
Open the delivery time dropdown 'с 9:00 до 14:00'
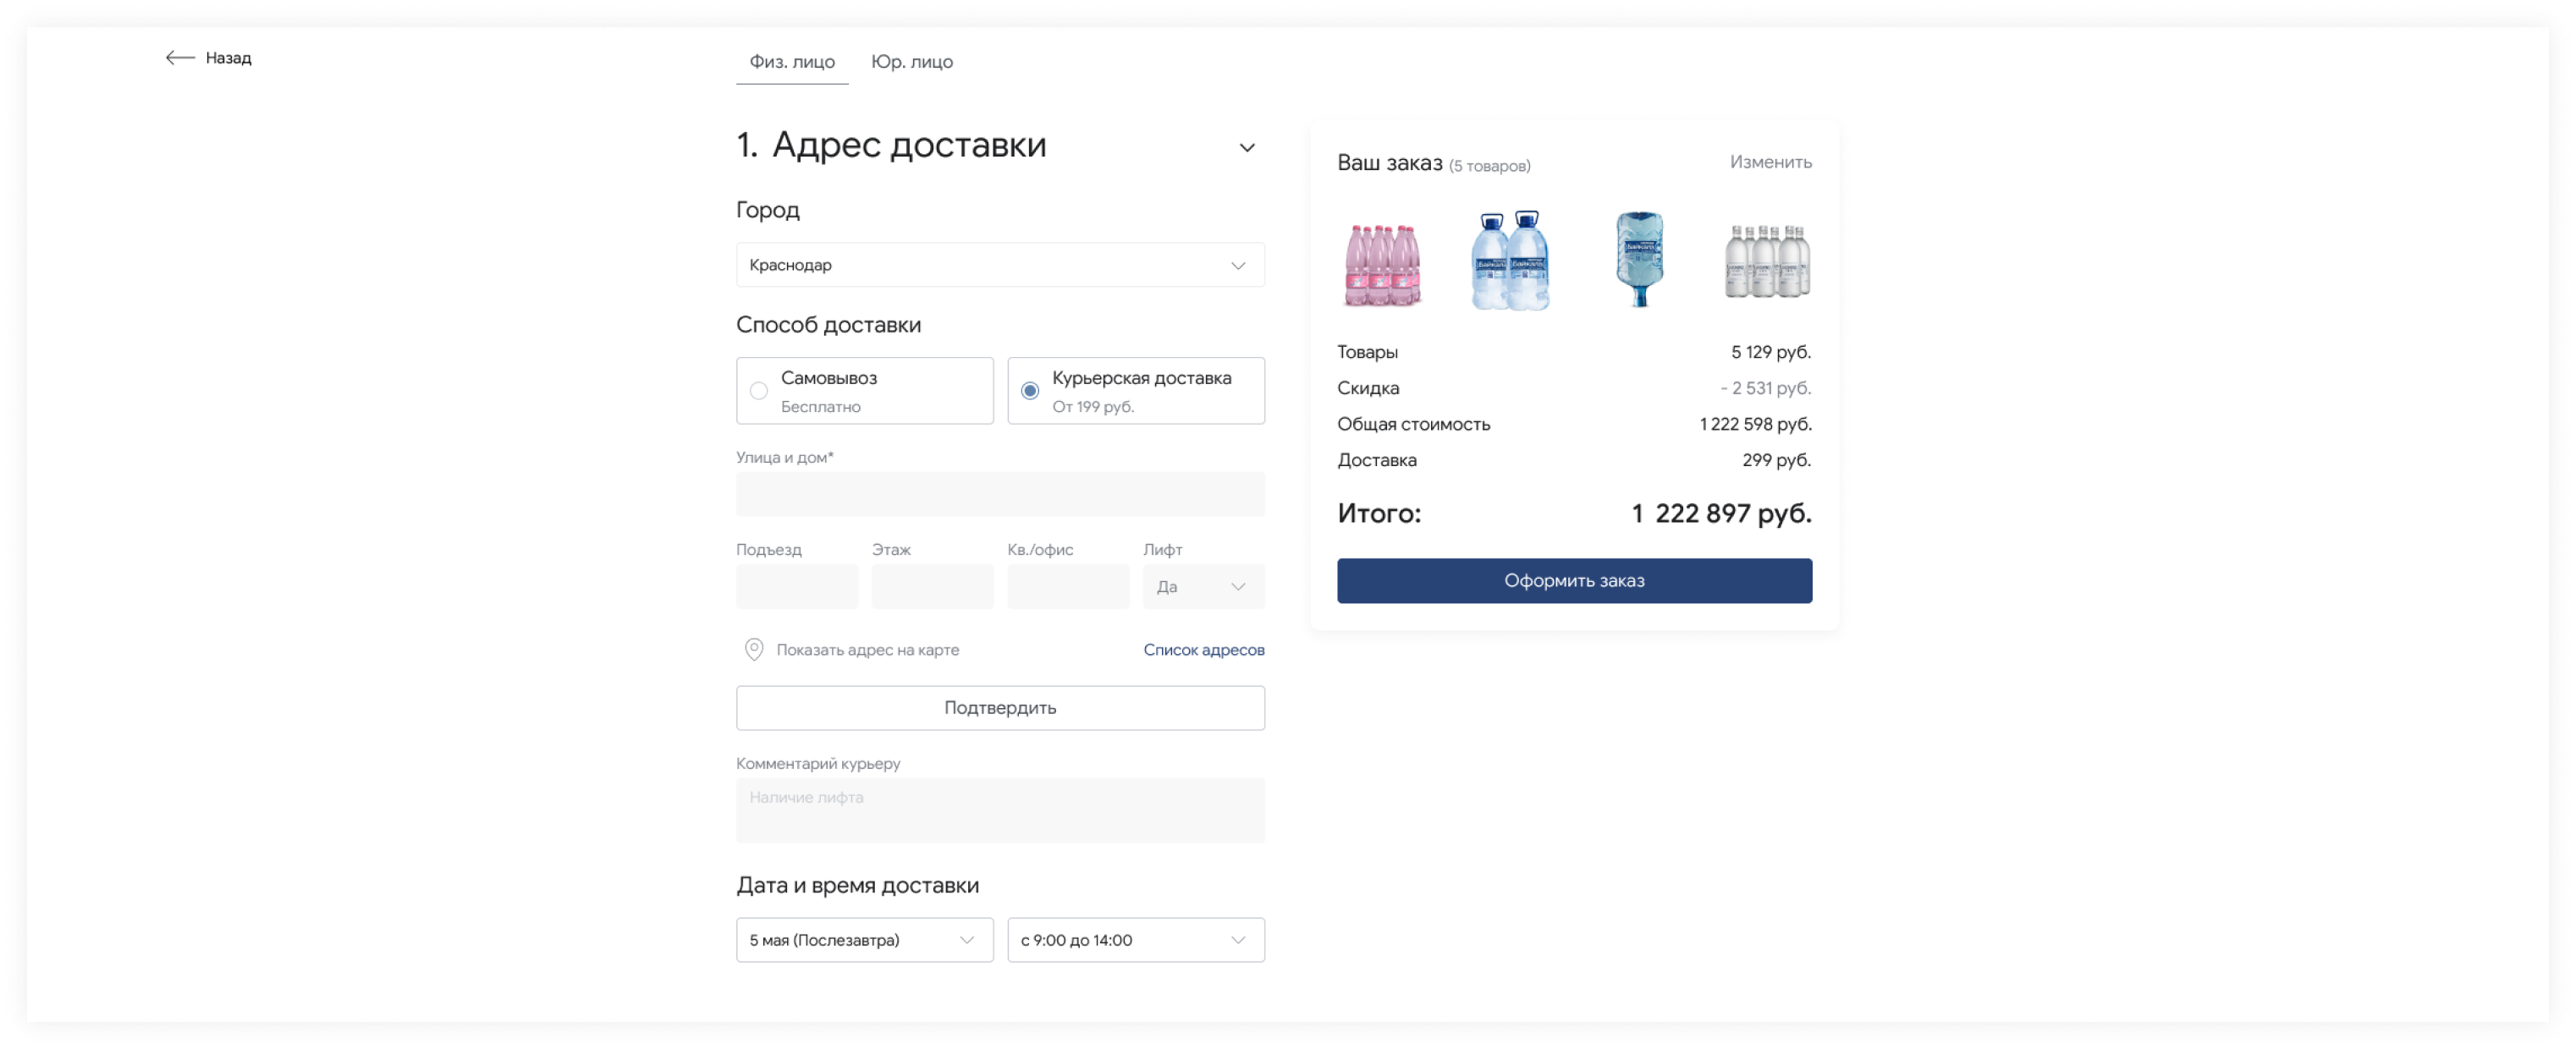(1135, 940)
